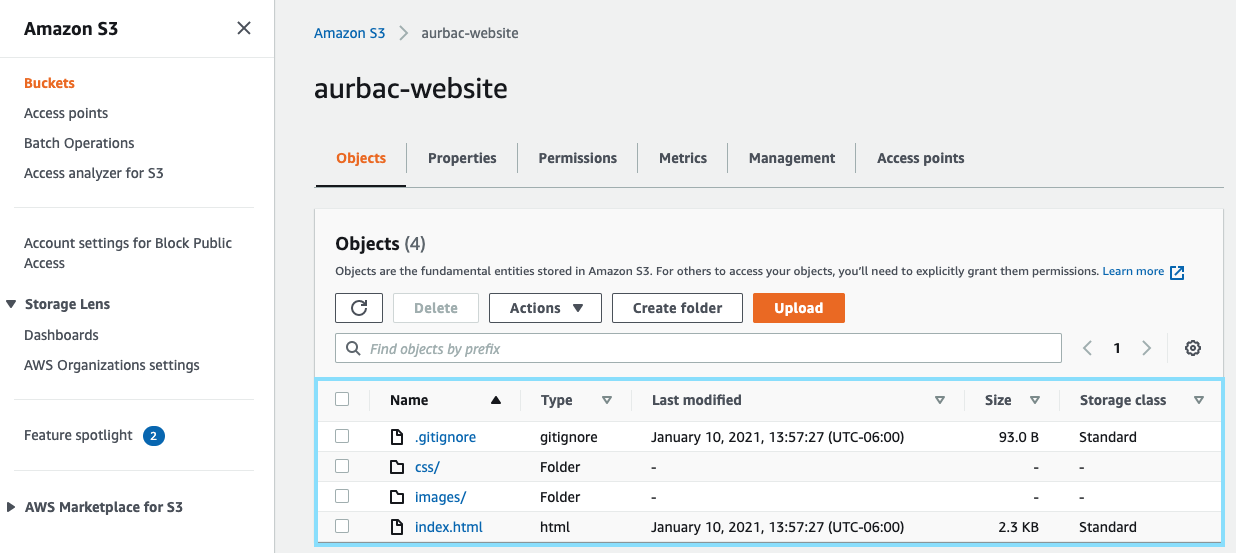Screen dimensions: 1236x553
Task: Open Amazon S3 breadcrumb link
Action: point(349,33)
